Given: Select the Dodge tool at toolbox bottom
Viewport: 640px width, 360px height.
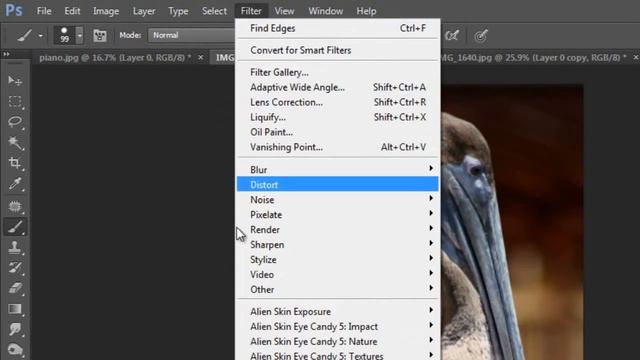Looking at the screenshot, I should pos(15,349).
